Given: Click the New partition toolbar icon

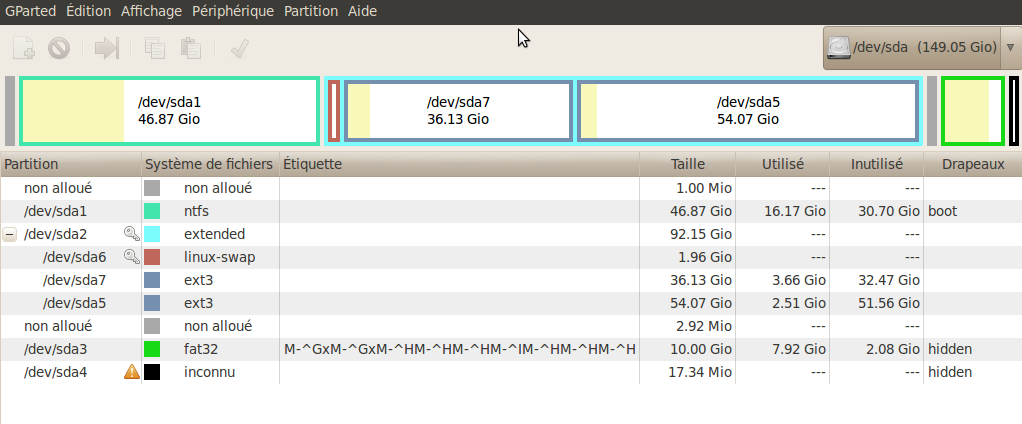Looking at the screenshot, I should 24,48.
